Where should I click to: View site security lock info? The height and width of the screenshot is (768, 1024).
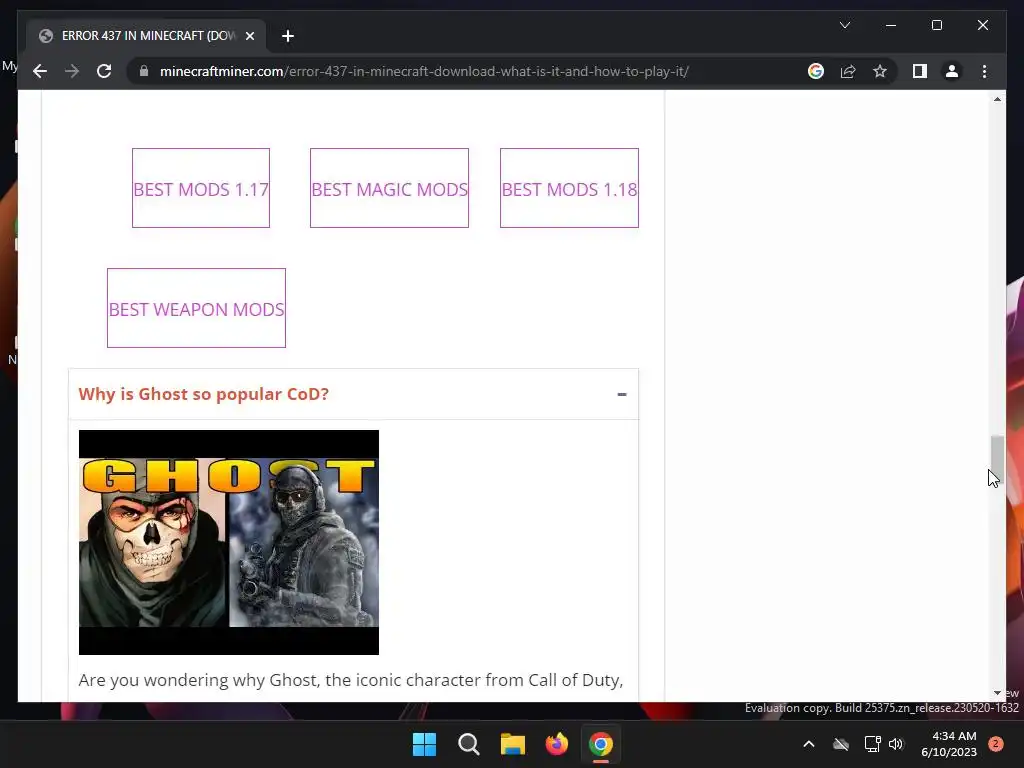pos(144,71)
